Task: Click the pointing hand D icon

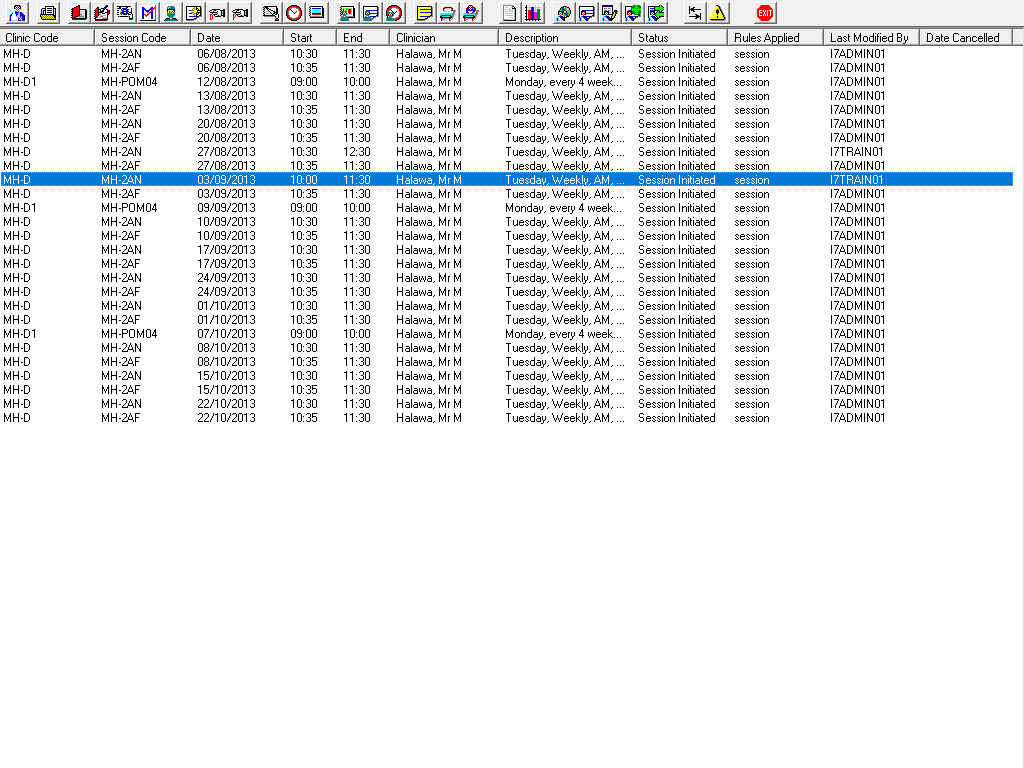Action: click(x=217, y=12)
